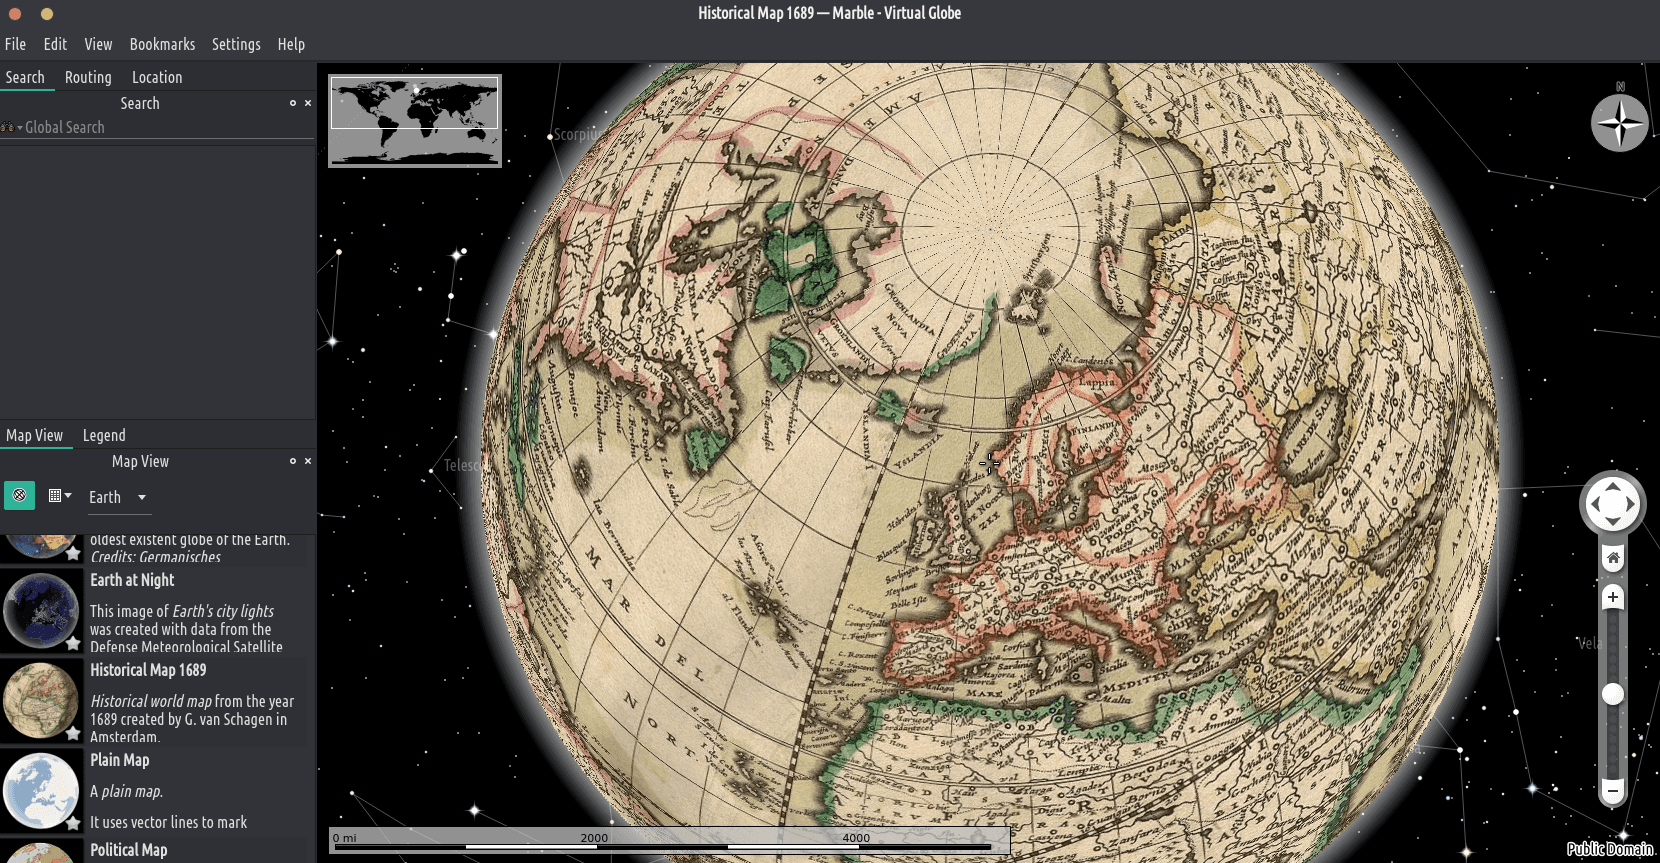
Task: Toggle favorite star on Earth at Night
Action: click(x=73, y=643)
